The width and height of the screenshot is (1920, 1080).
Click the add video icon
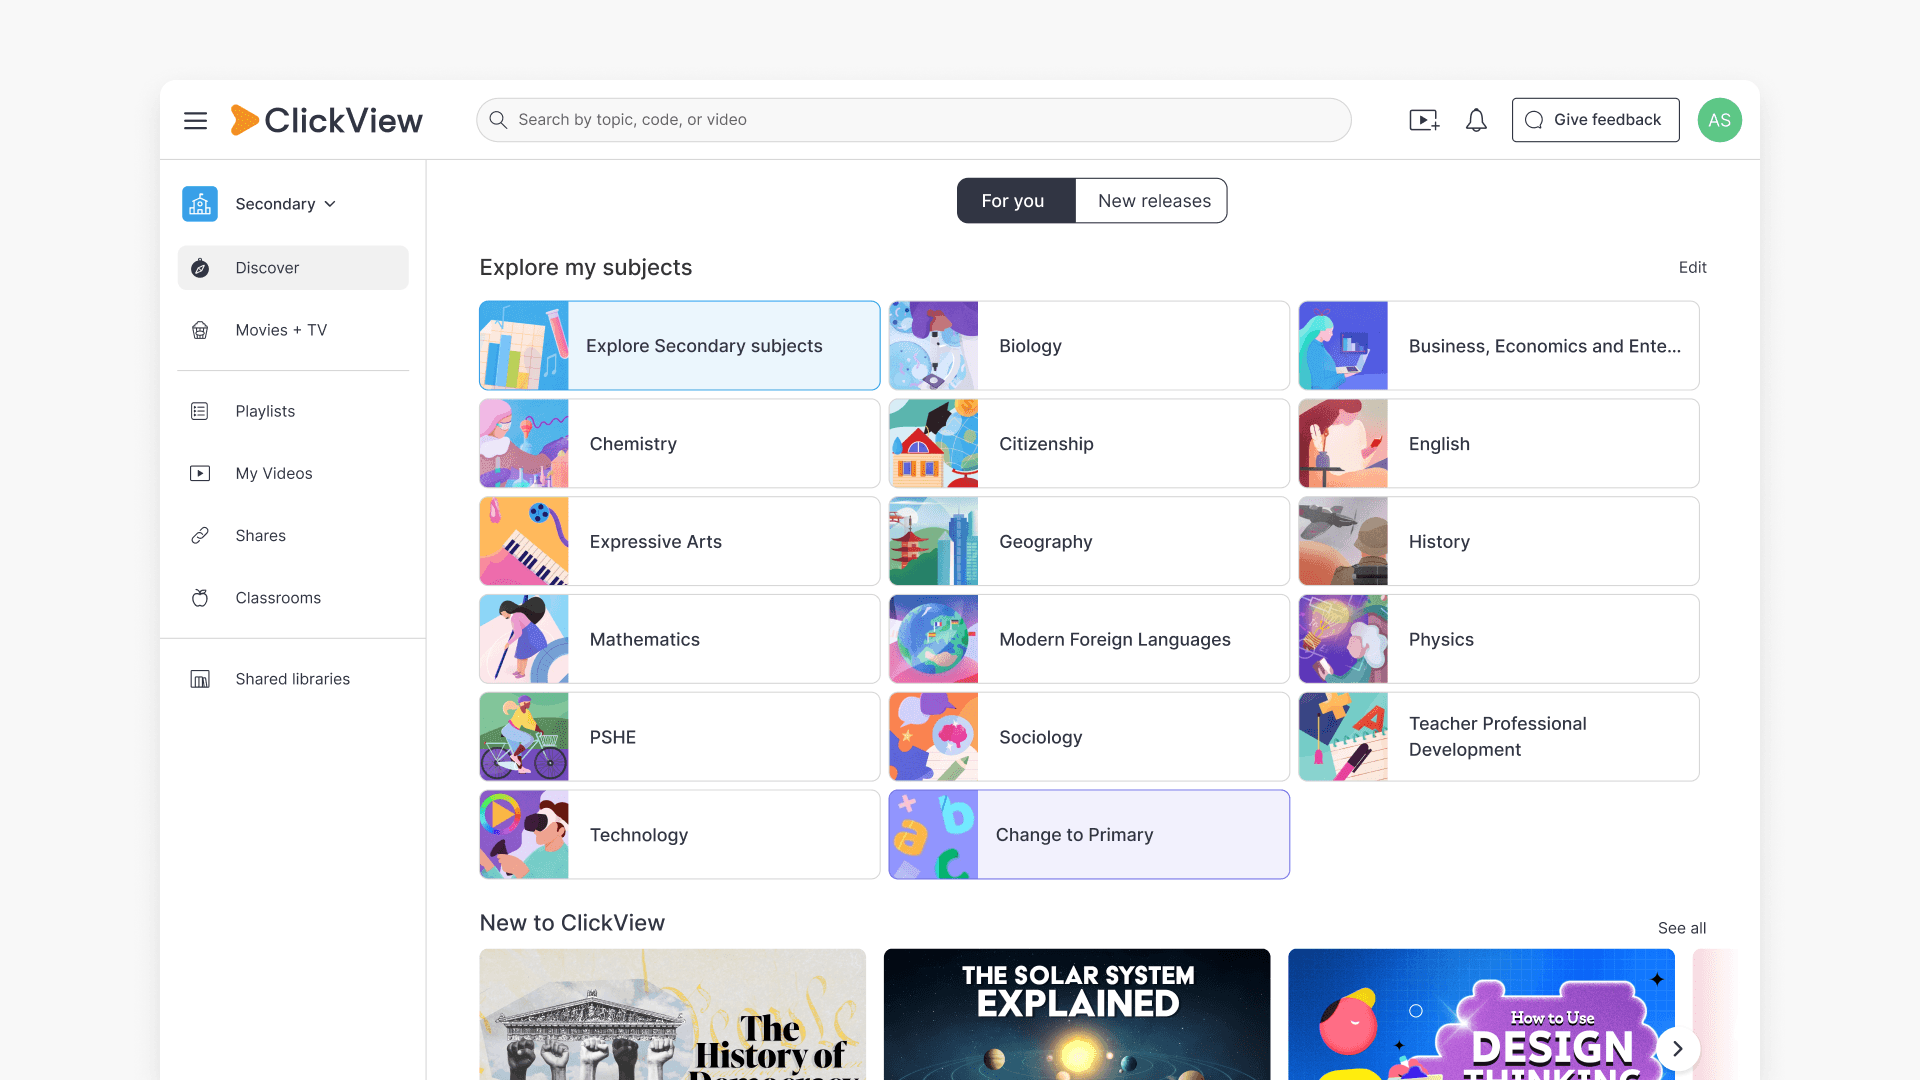[1424, 121]
